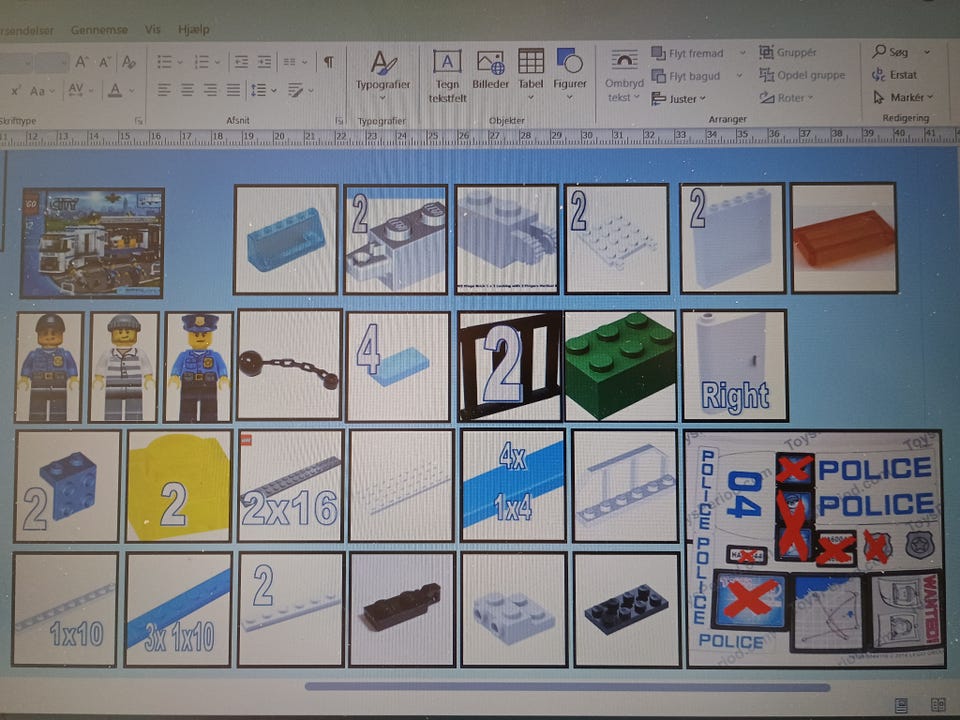Select the ball and chain picture
Image resolution: width=960 pixels, height=720 pixels.
[x=290, y=364]
